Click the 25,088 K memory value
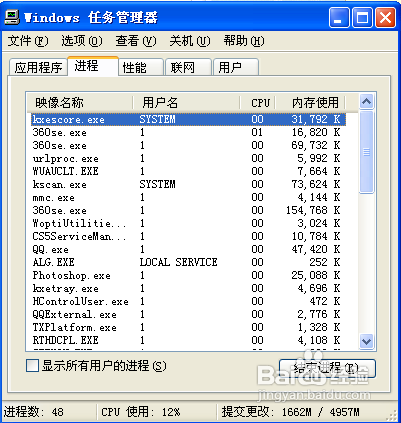The width and height of the screenshot is (401, 423). click(316, 275)
